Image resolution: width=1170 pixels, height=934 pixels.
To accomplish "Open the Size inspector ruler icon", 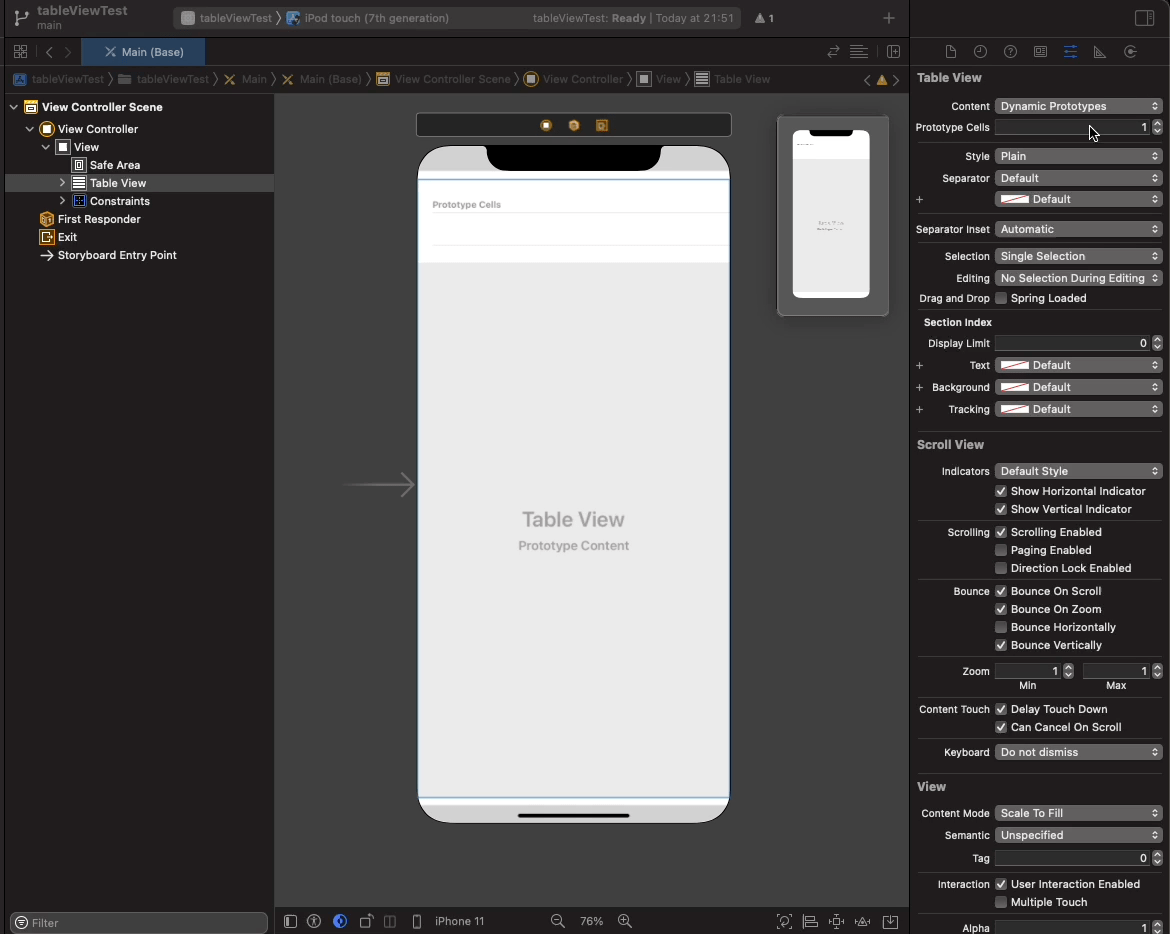I will coord(1100,51).
